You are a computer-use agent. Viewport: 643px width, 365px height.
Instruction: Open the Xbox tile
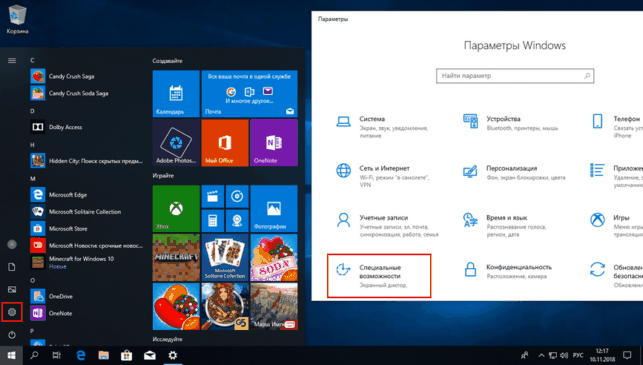coord(176,208)
